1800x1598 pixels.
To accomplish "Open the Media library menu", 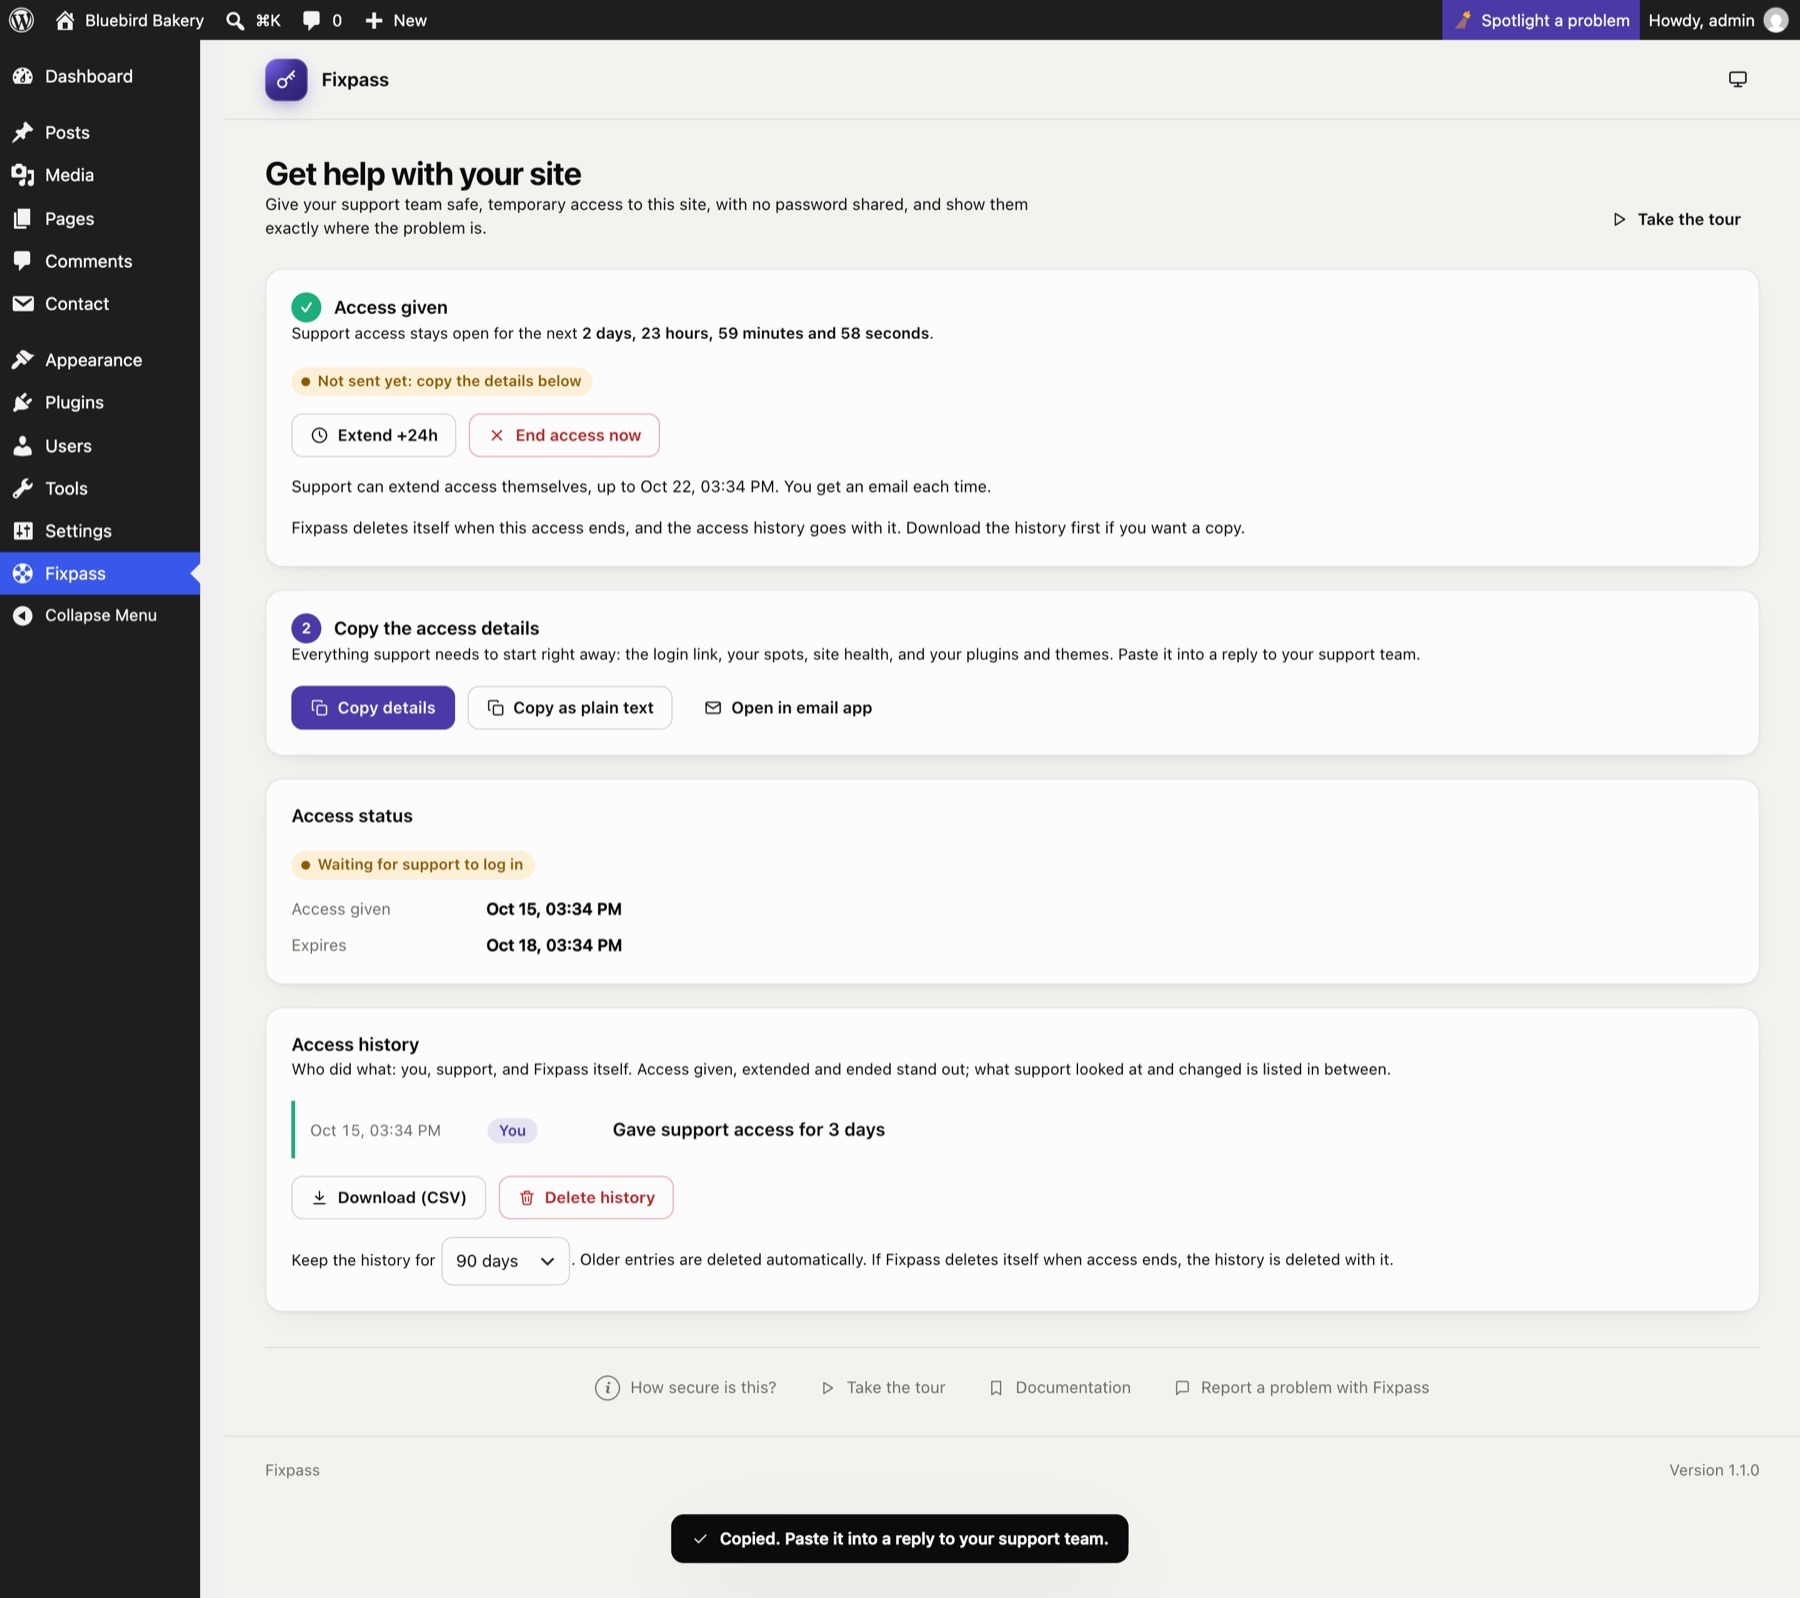I will pos(100,175).
